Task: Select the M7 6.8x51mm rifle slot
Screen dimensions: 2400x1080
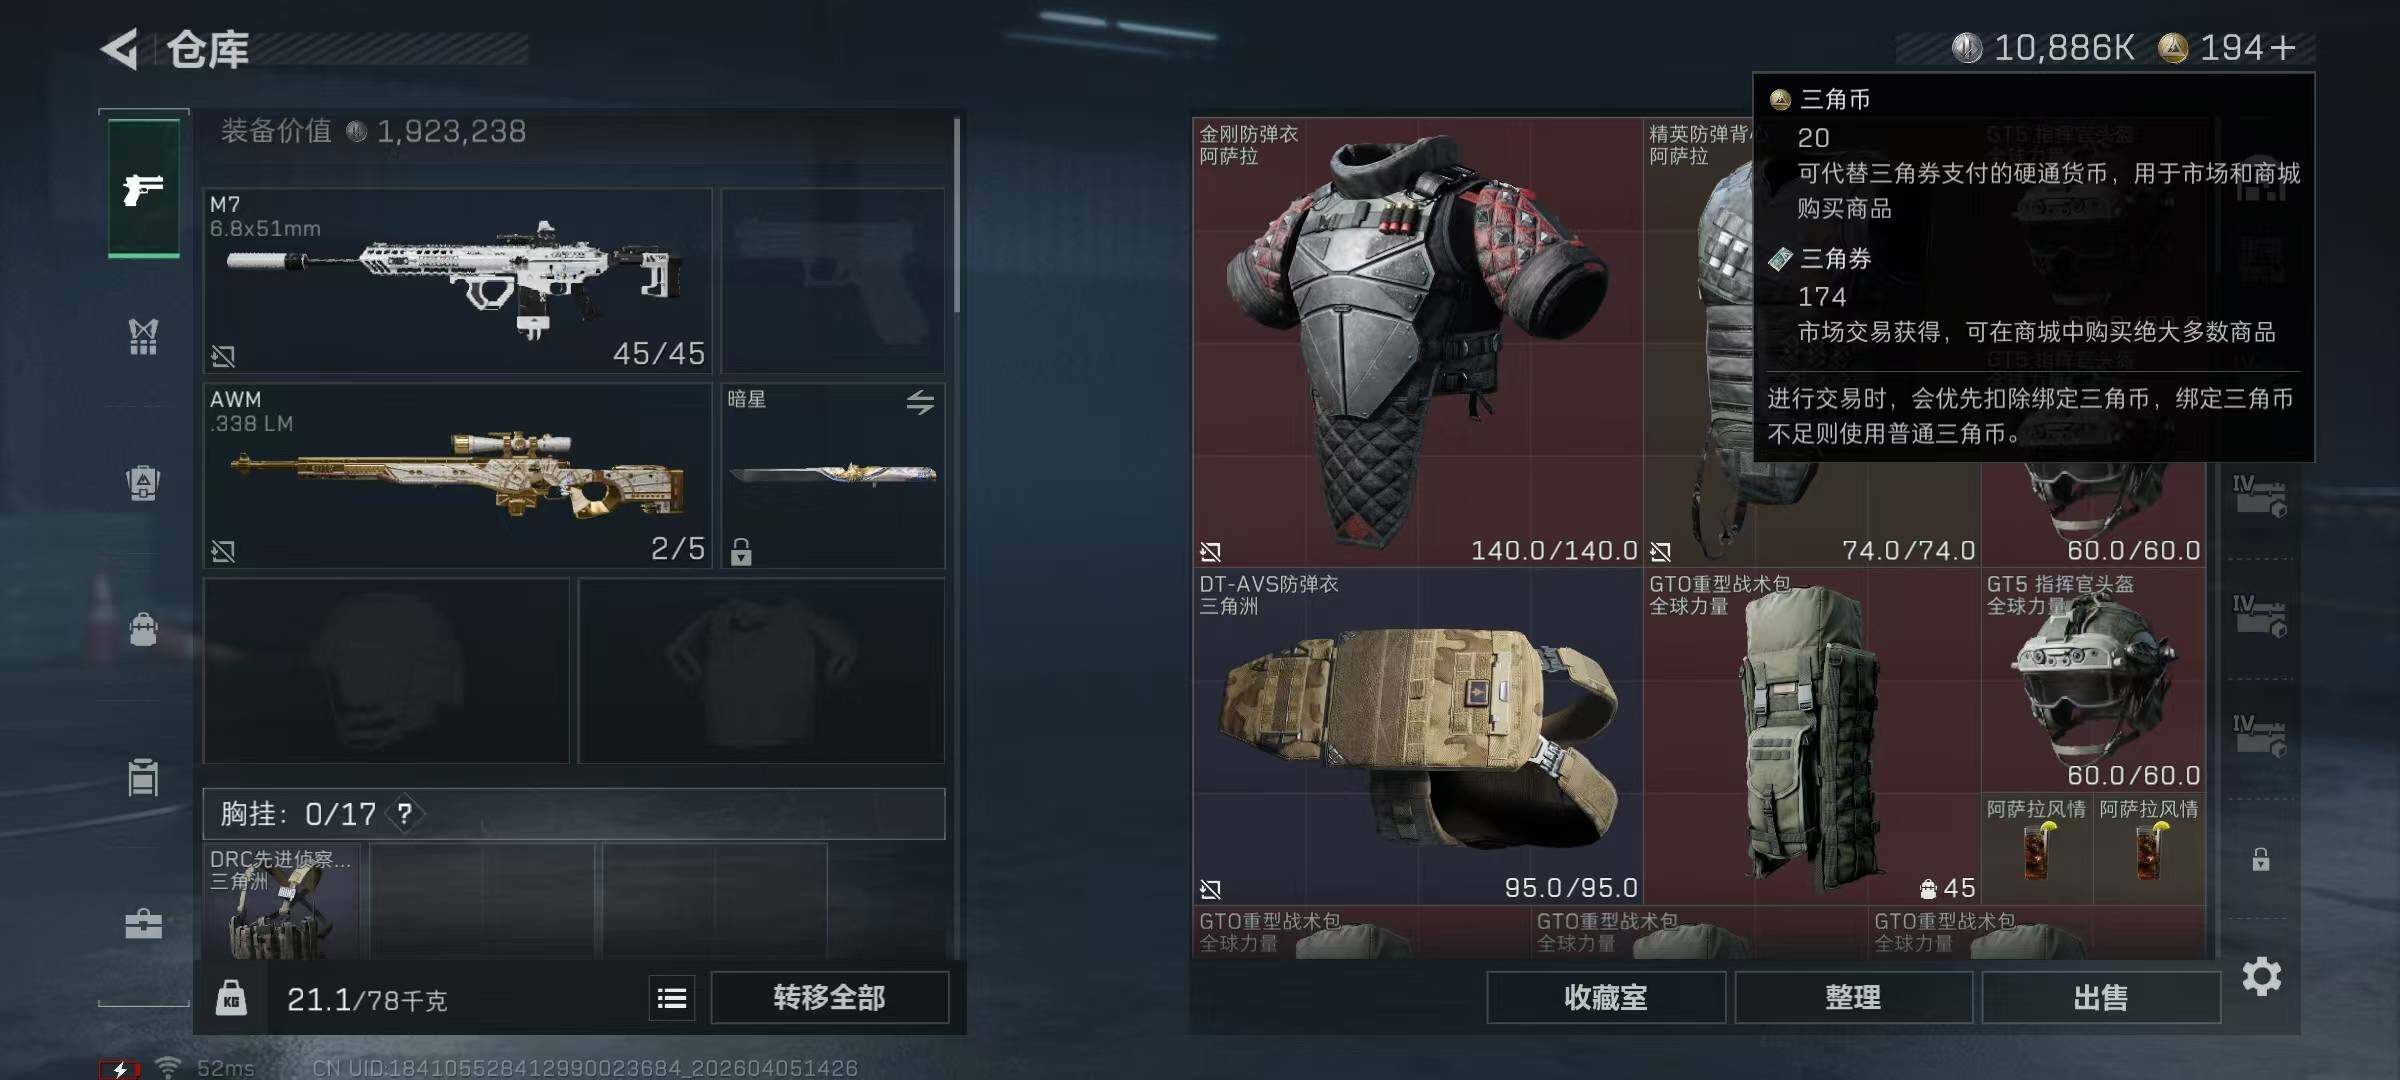Action: point(457,280)
